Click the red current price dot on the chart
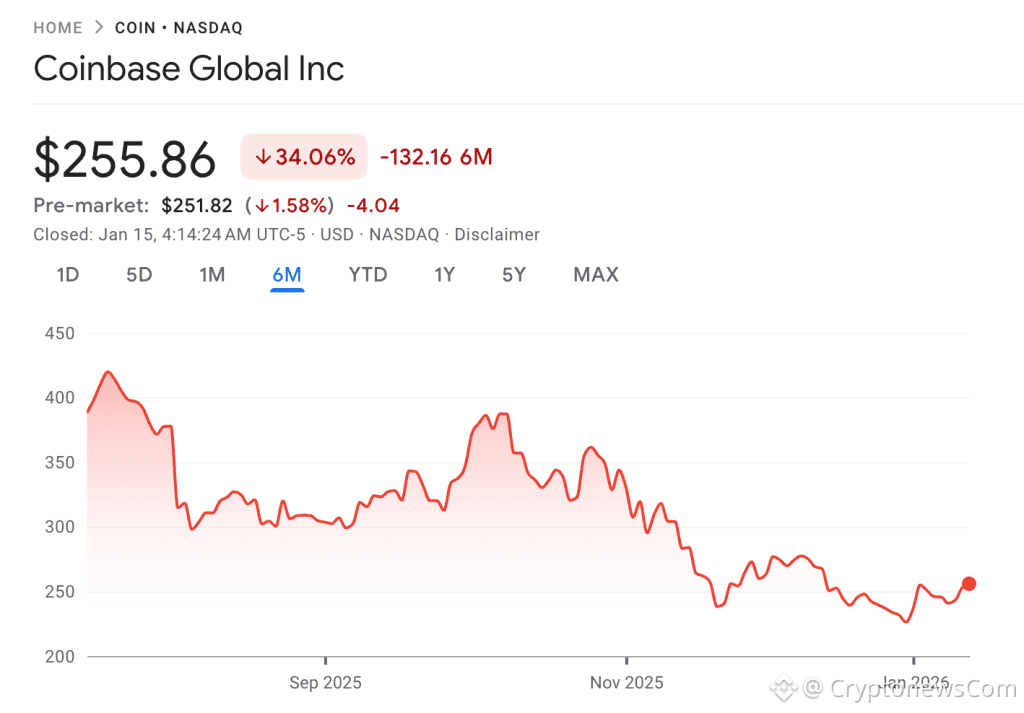1024x713 pixels. 969,584
